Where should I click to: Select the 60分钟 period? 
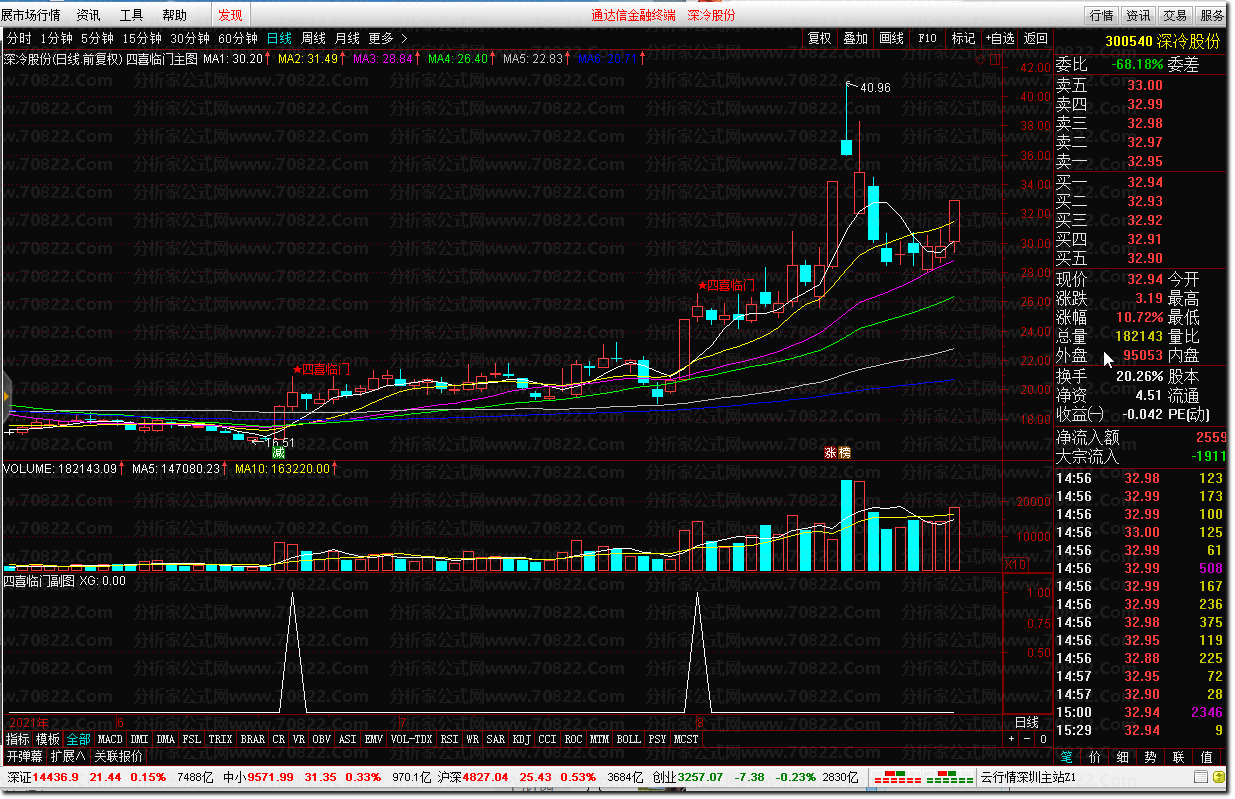click(x=238, y=38)
